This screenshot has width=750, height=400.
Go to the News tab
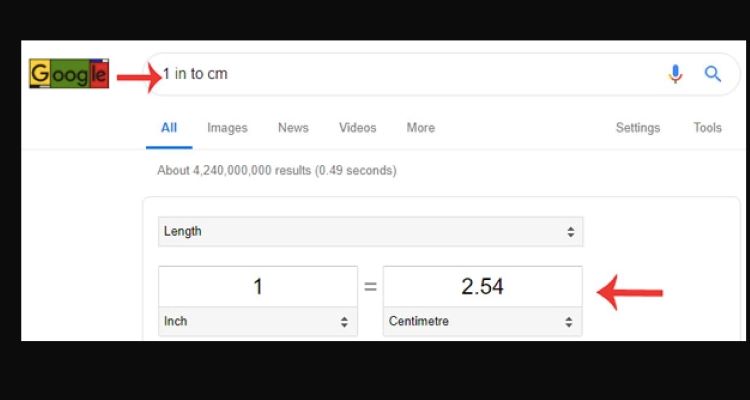pyautogui.click(x=293, y=128)
